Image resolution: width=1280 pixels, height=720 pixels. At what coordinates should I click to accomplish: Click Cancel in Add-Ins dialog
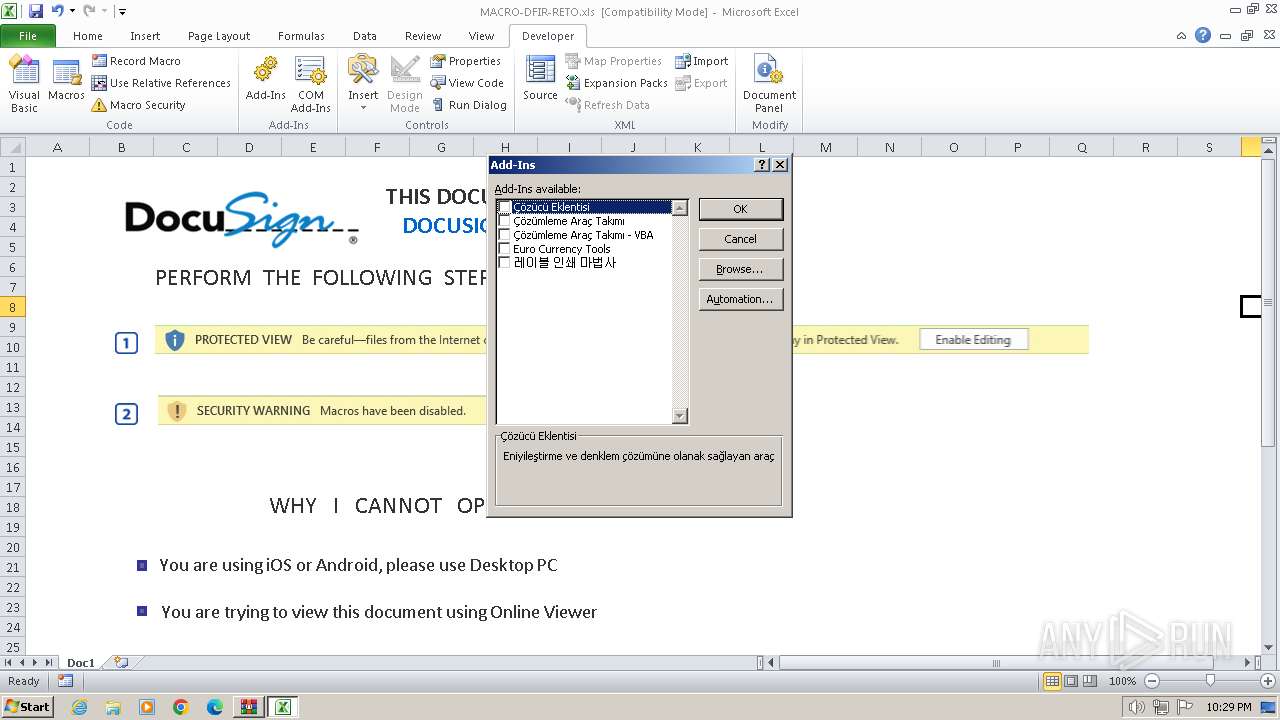tap(740, 239)
